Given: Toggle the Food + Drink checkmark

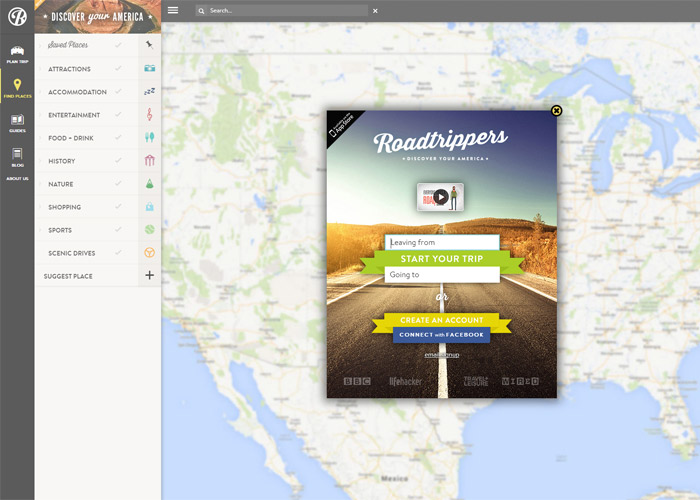Looking at the screenshot, I should click(x=118, y=138).
